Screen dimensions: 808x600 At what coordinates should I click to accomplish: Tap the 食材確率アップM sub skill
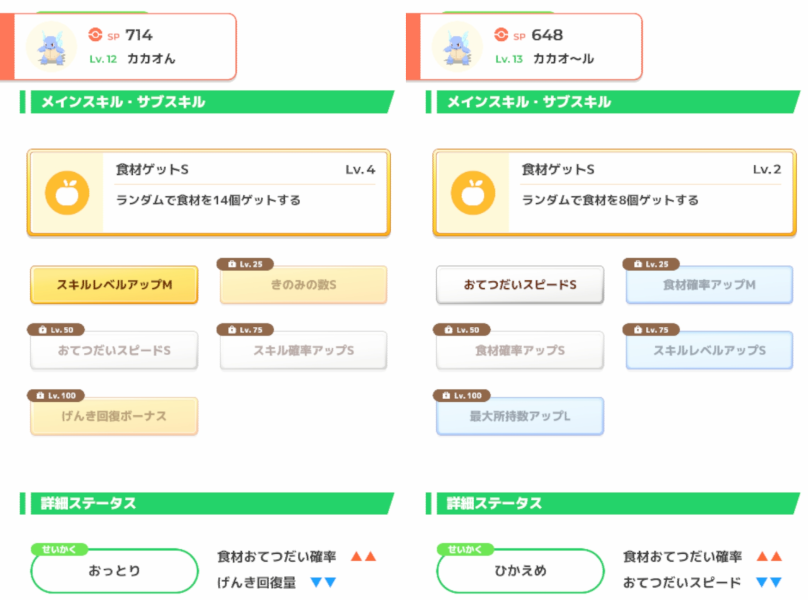709,285
